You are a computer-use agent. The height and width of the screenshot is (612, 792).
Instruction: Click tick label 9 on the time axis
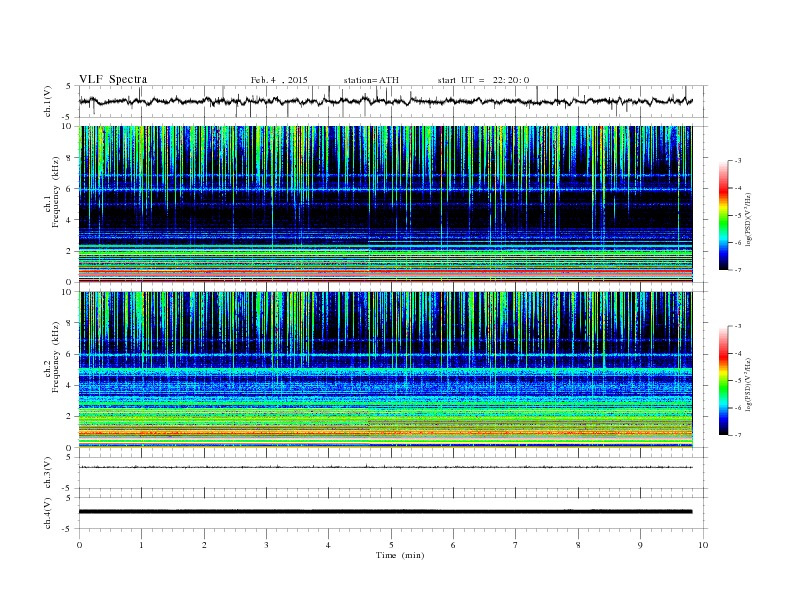point(640,545)
